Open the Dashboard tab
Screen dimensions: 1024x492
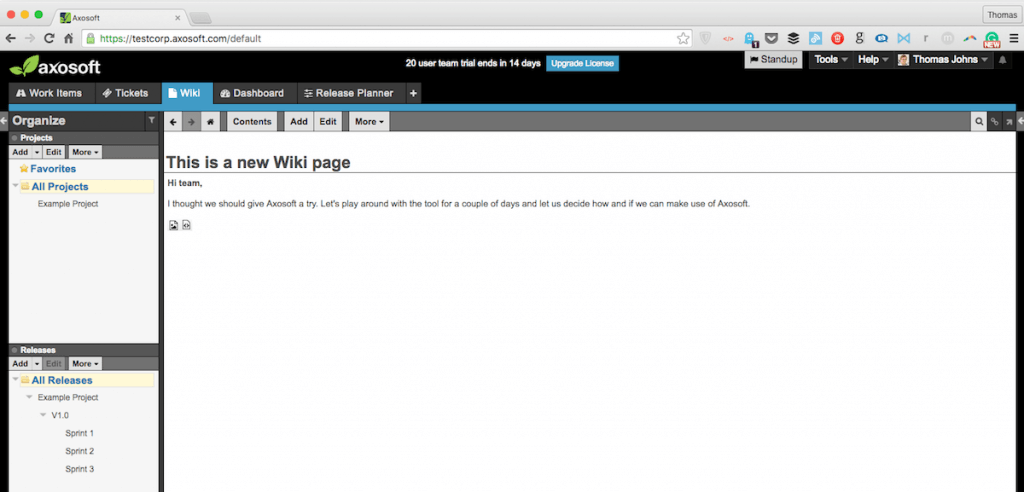point(255,93)
